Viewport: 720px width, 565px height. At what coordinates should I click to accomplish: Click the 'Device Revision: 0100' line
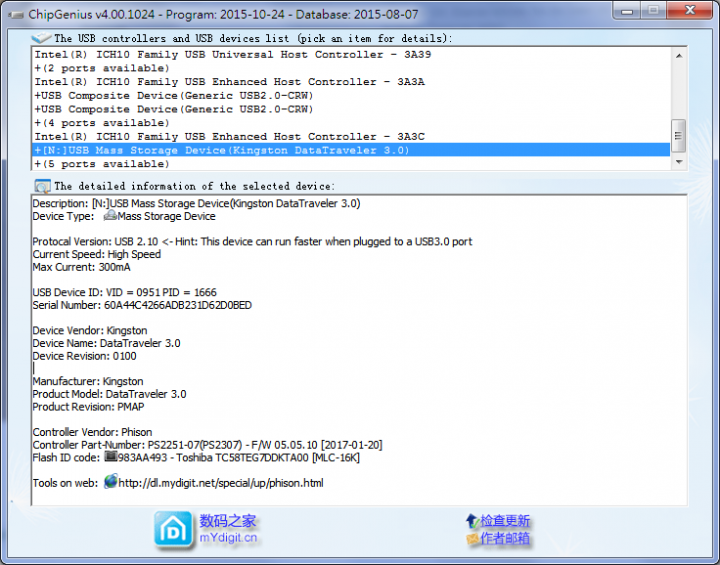click(84, 356)
